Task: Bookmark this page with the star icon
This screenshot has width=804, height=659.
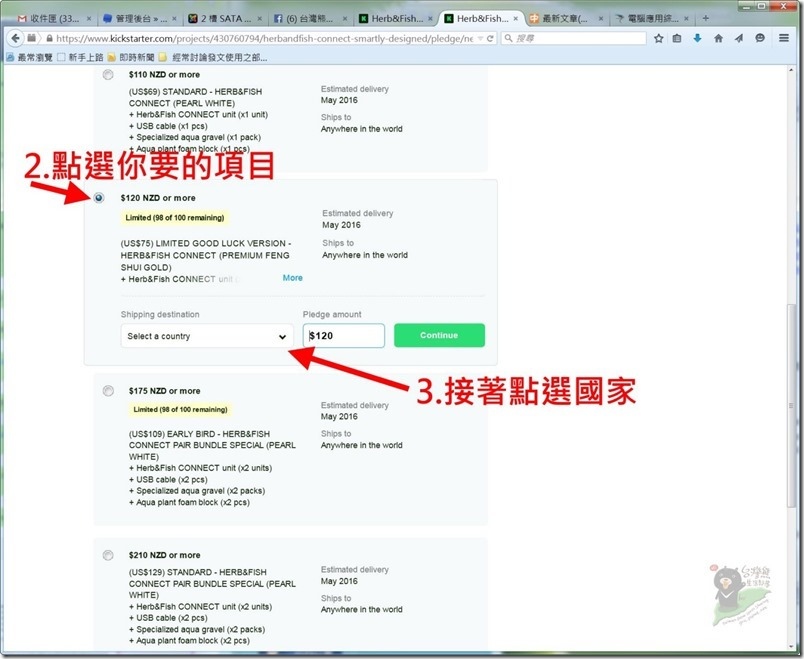Action: [x=659, y=38]
